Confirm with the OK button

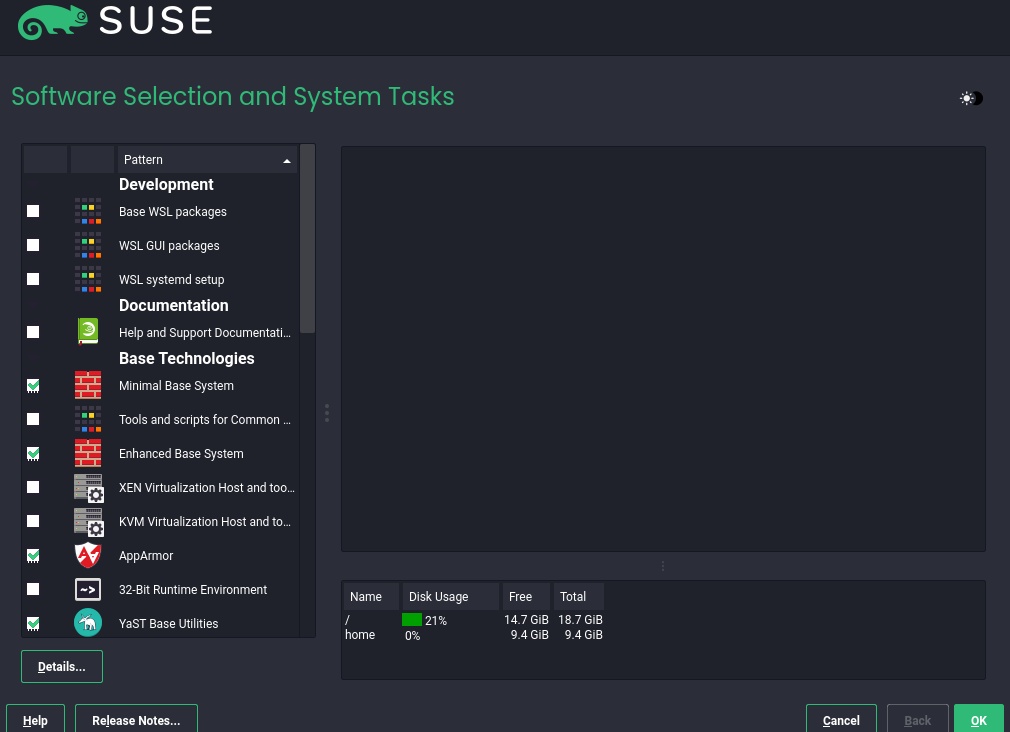978,720
